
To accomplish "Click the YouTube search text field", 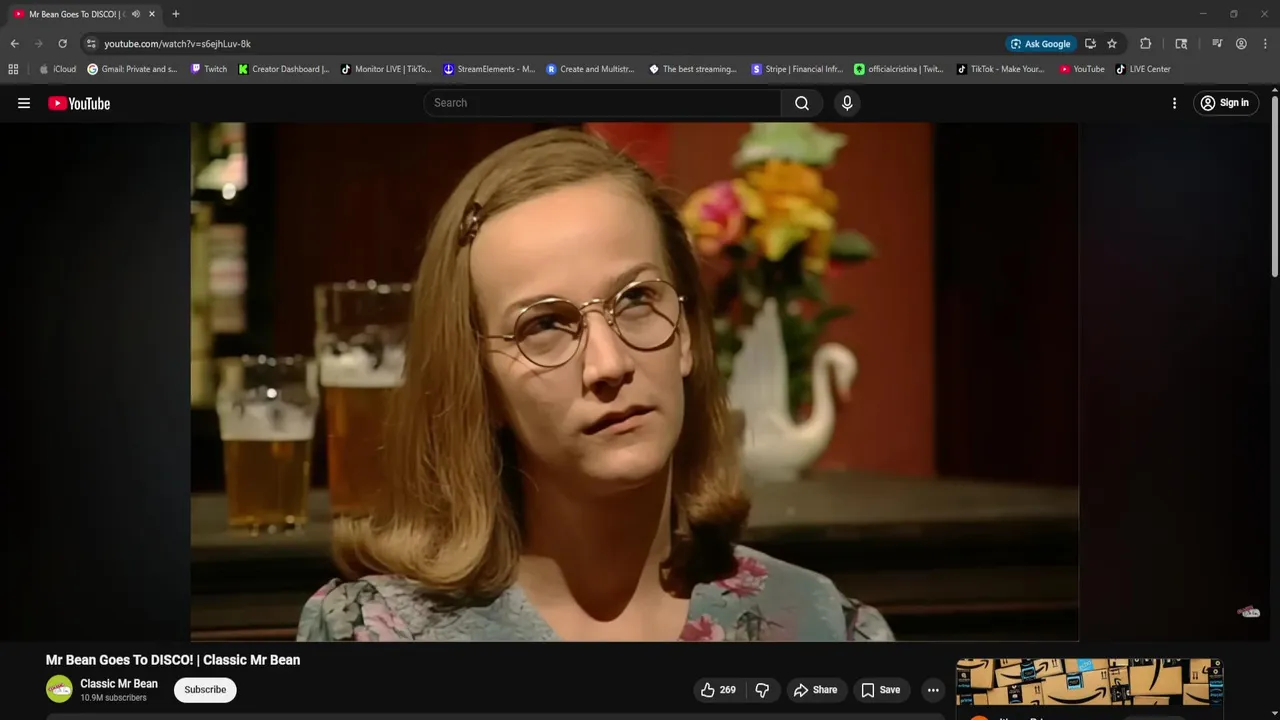I will (603, 103).
